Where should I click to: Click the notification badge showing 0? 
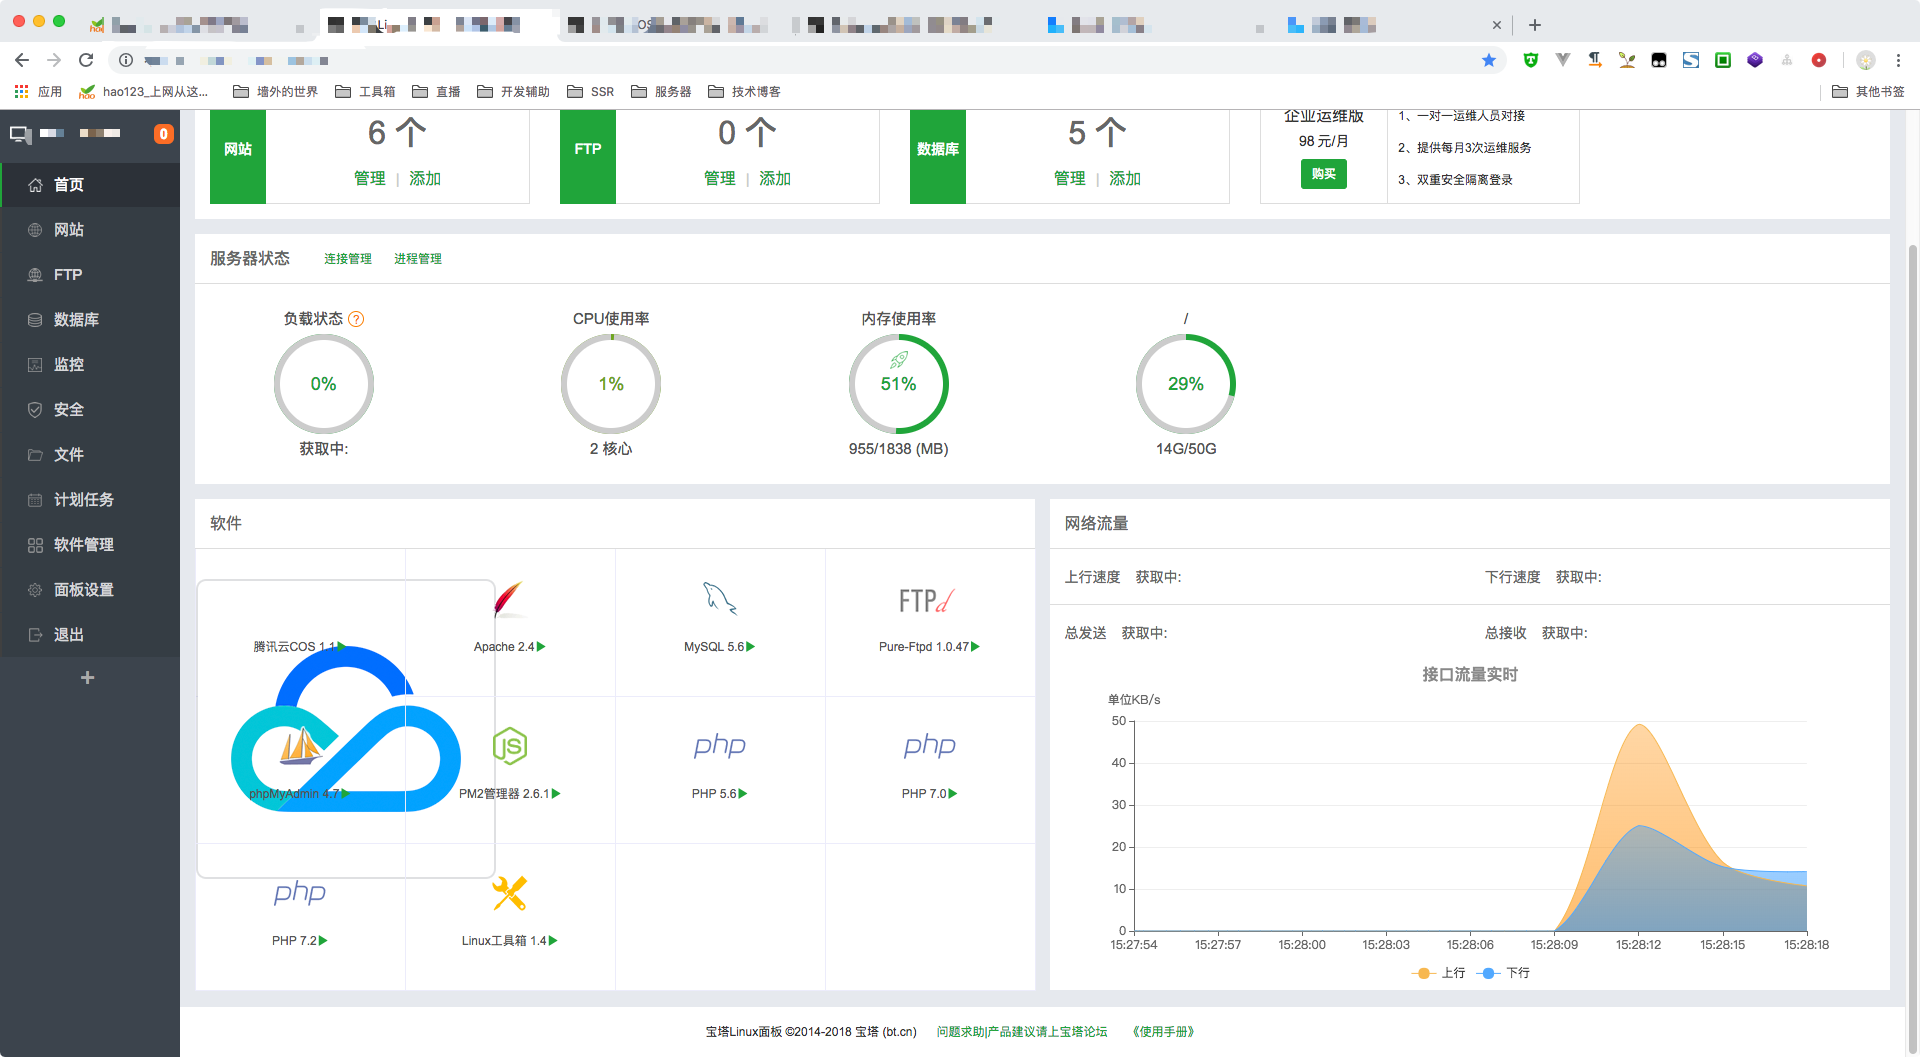point(163,134)
